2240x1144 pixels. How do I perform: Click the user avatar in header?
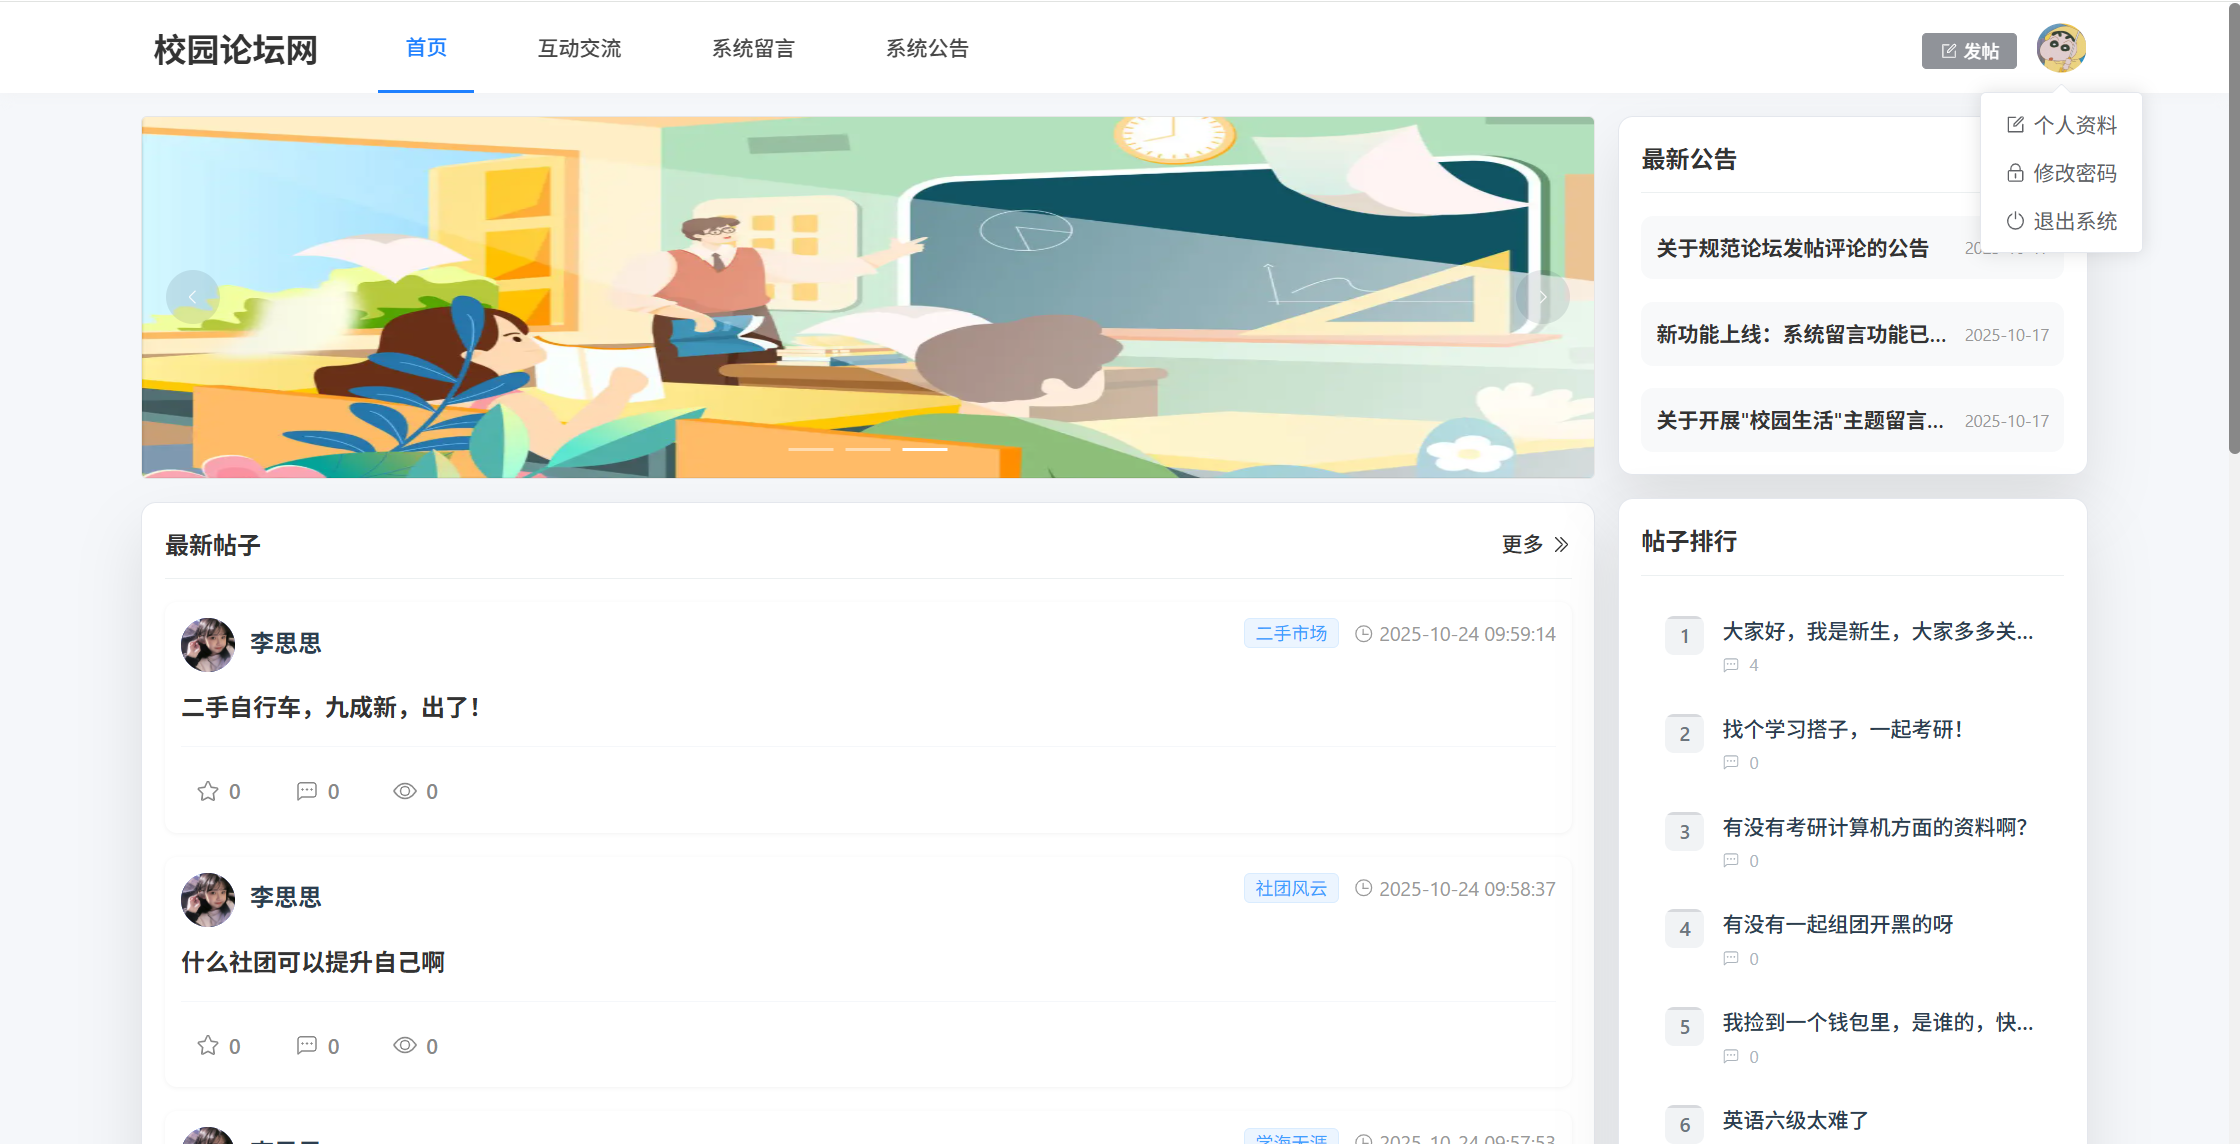click(2060, 48)
